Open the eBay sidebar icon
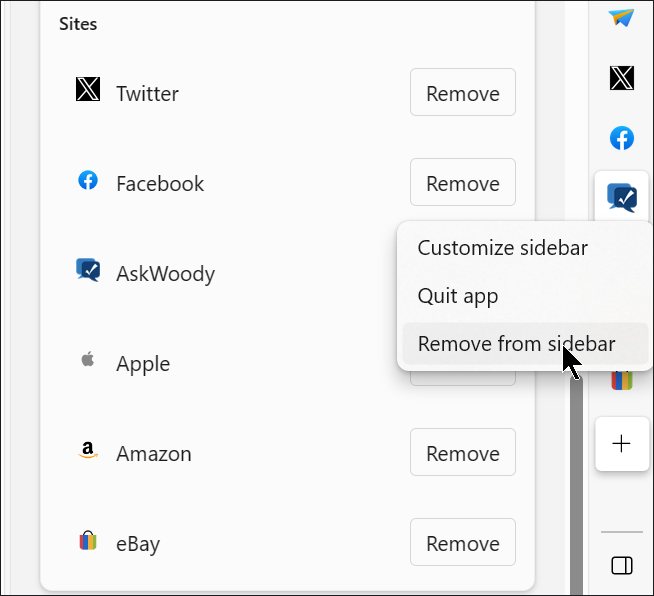The height and width of the screenshot is (596, 654). tap(622, 380)
